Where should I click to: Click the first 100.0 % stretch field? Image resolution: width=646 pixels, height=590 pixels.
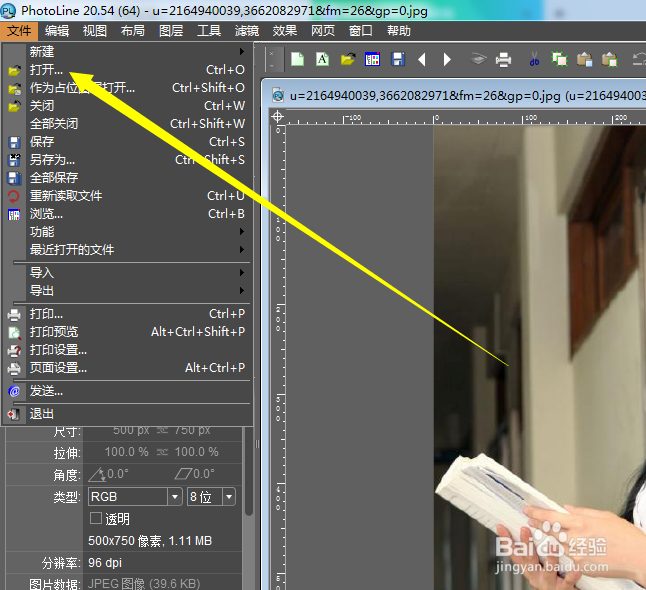[126, 452]
